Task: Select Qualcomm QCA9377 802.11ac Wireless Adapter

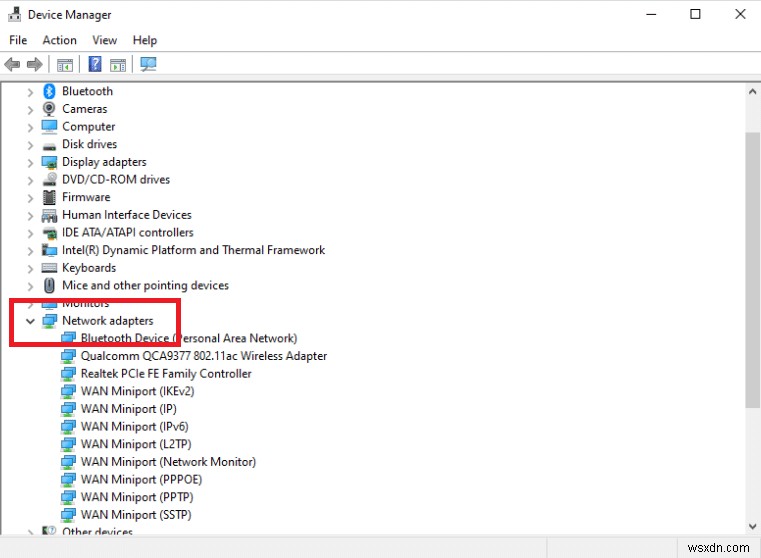Action: click(x=203, y=356)
